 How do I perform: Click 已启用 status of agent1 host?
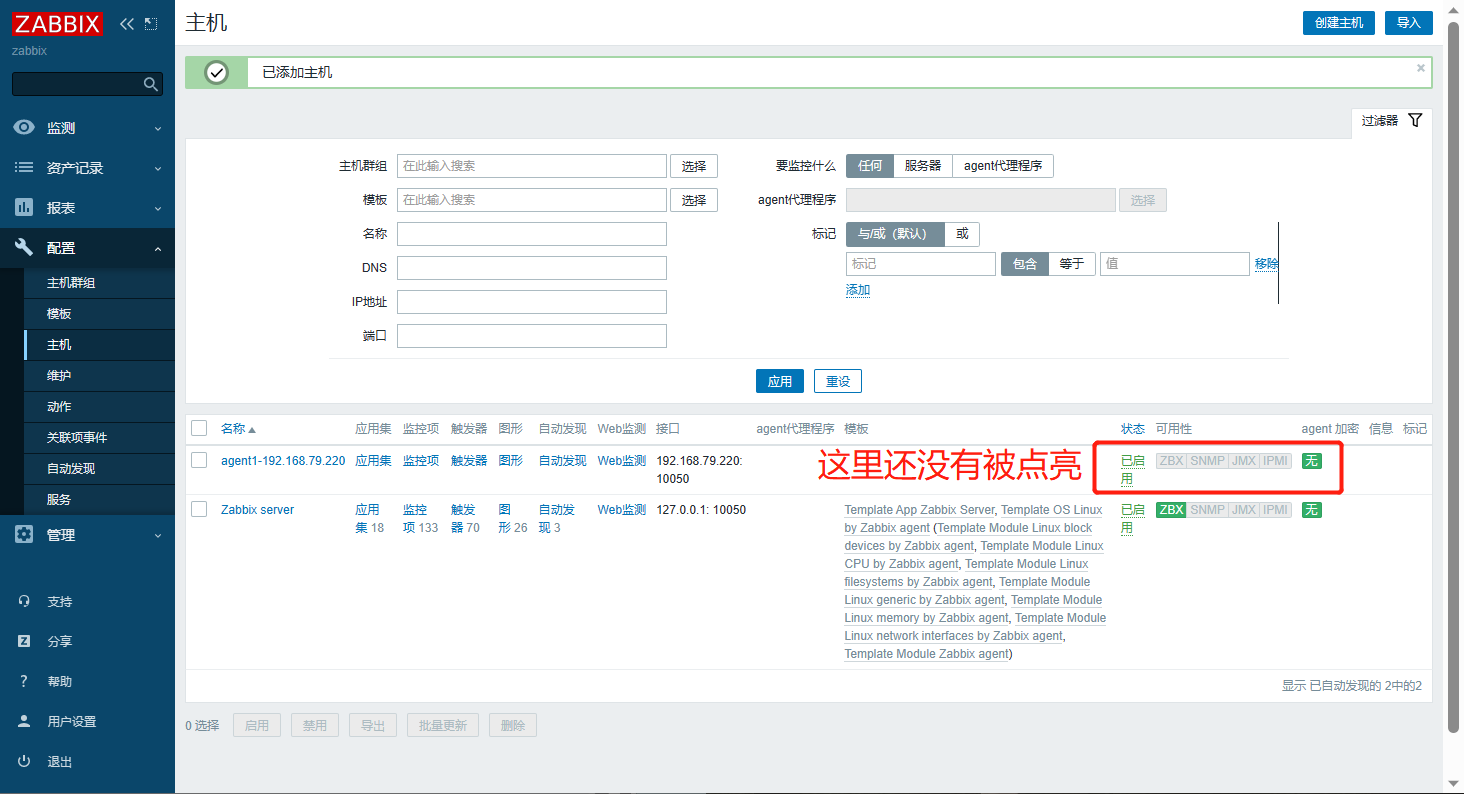[x=1133, y=470]
